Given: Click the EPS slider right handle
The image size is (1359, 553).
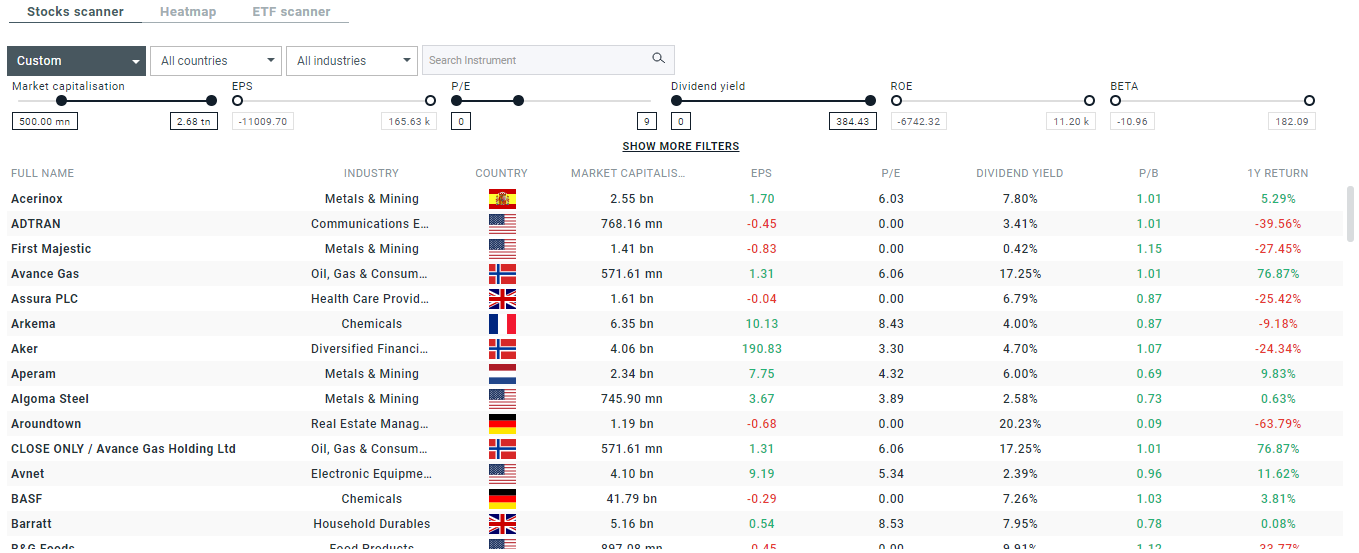Looking at the screenshot, I should [431, 100].
